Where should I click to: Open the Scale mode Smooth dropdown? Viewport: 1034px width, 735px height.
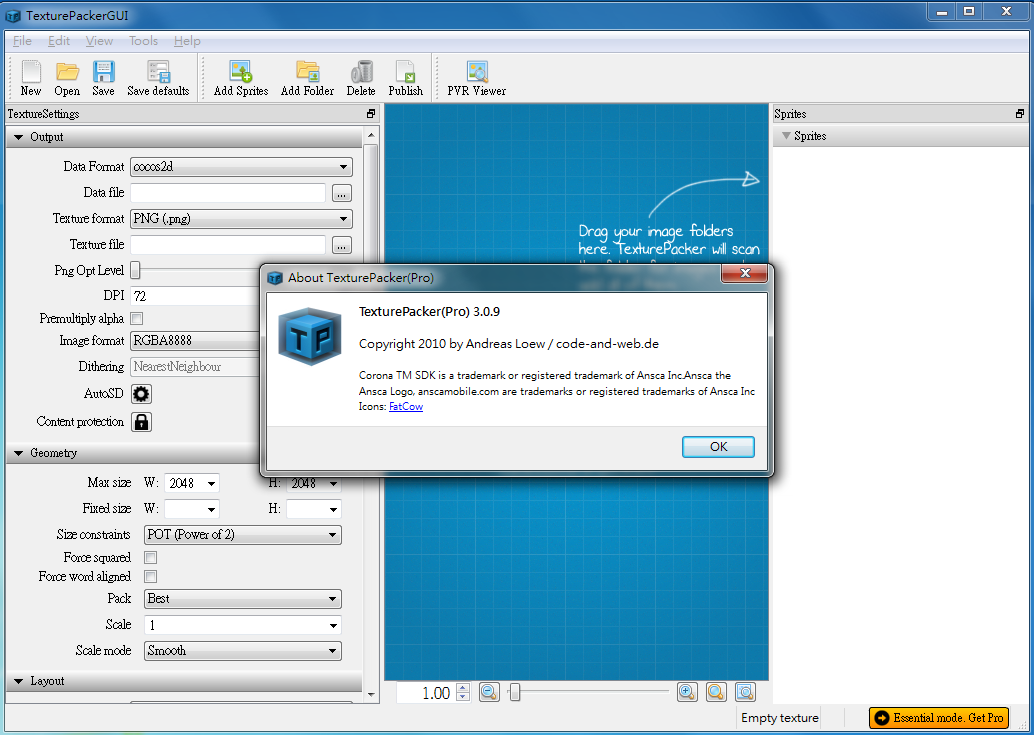pos(243,651)
